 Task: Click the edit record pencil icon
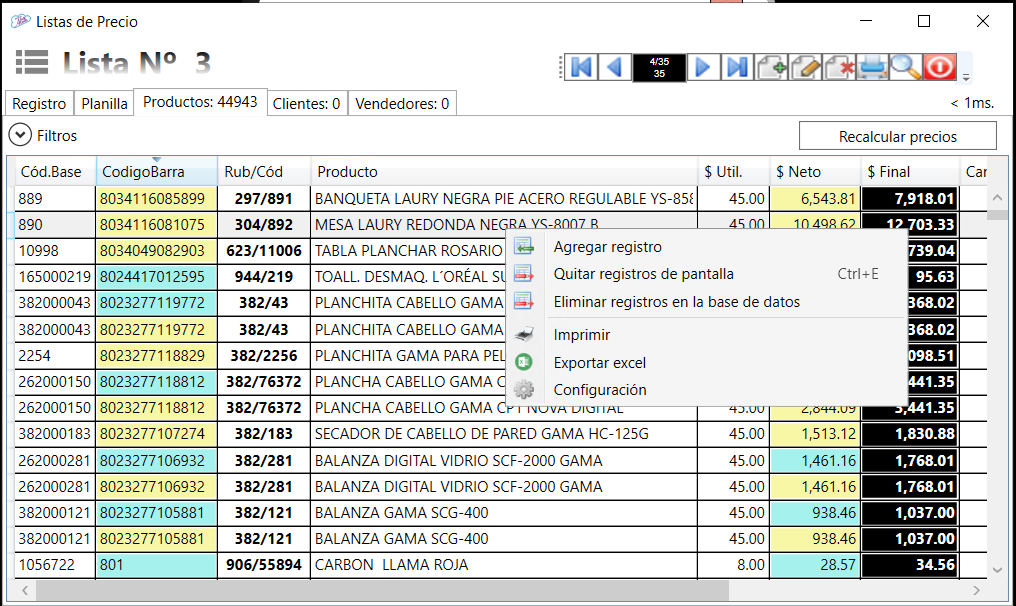pos(805,67)
